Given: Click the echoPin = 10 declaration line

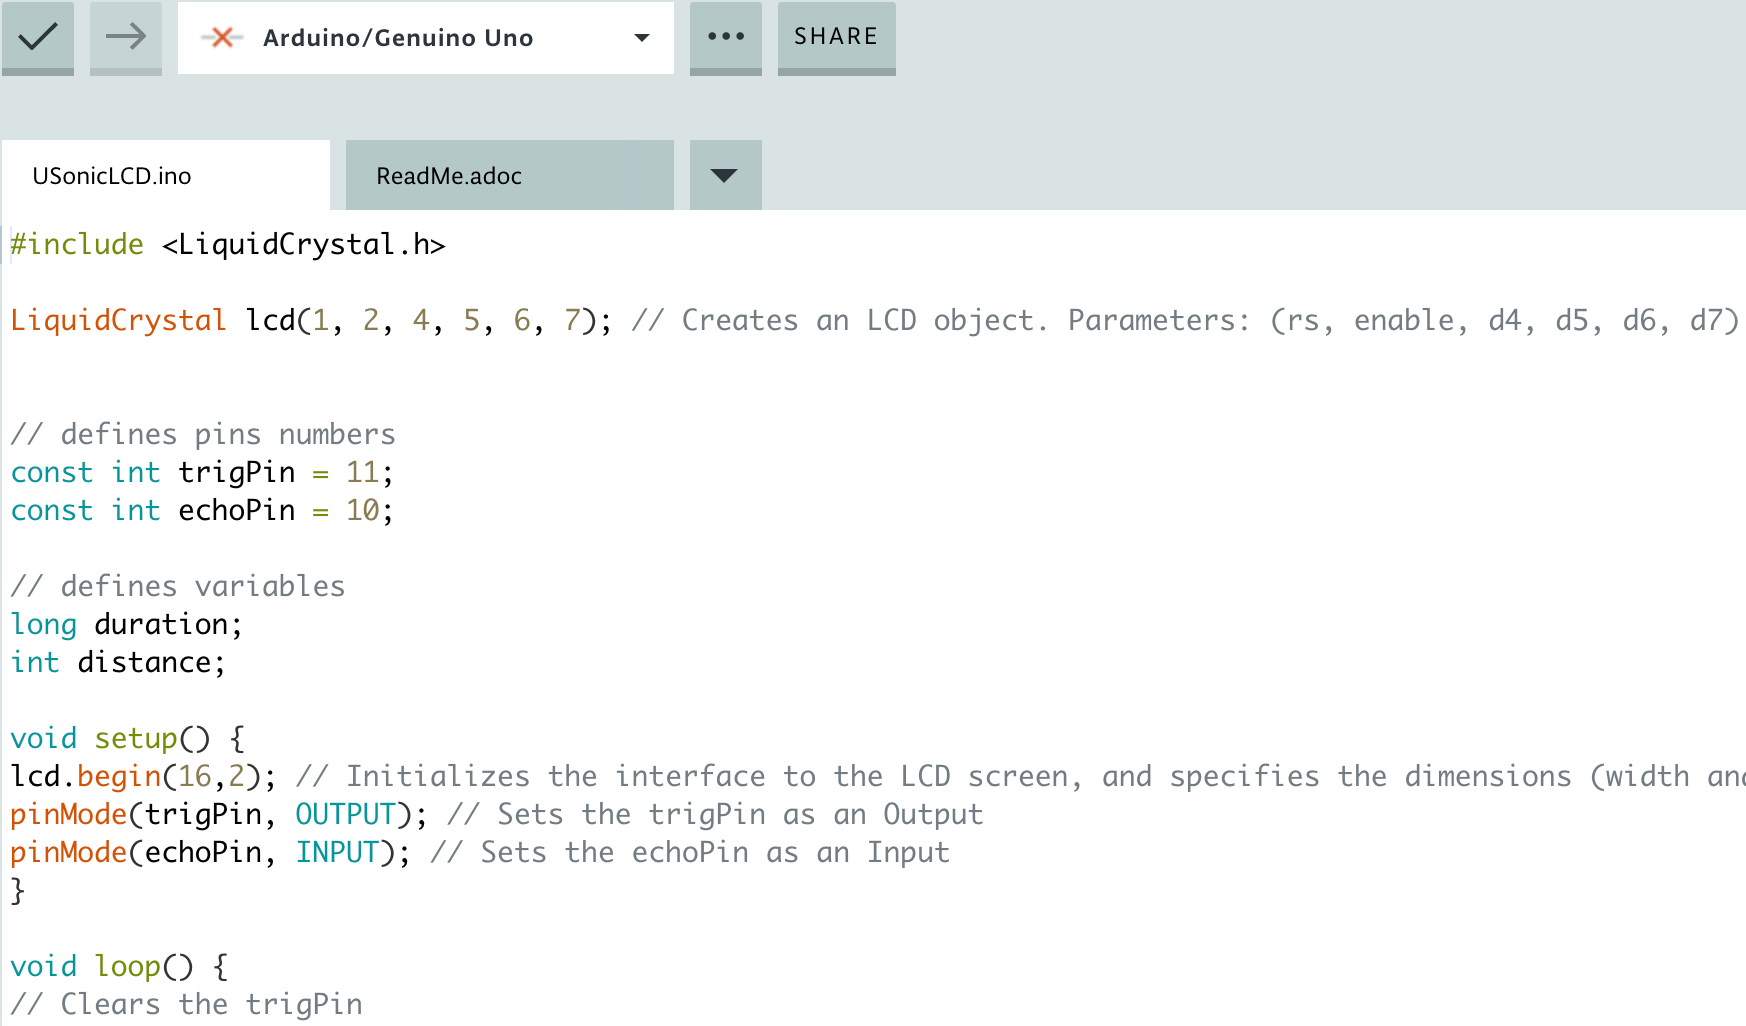Looking at the screenshot, I should click(x=202, y=510).
